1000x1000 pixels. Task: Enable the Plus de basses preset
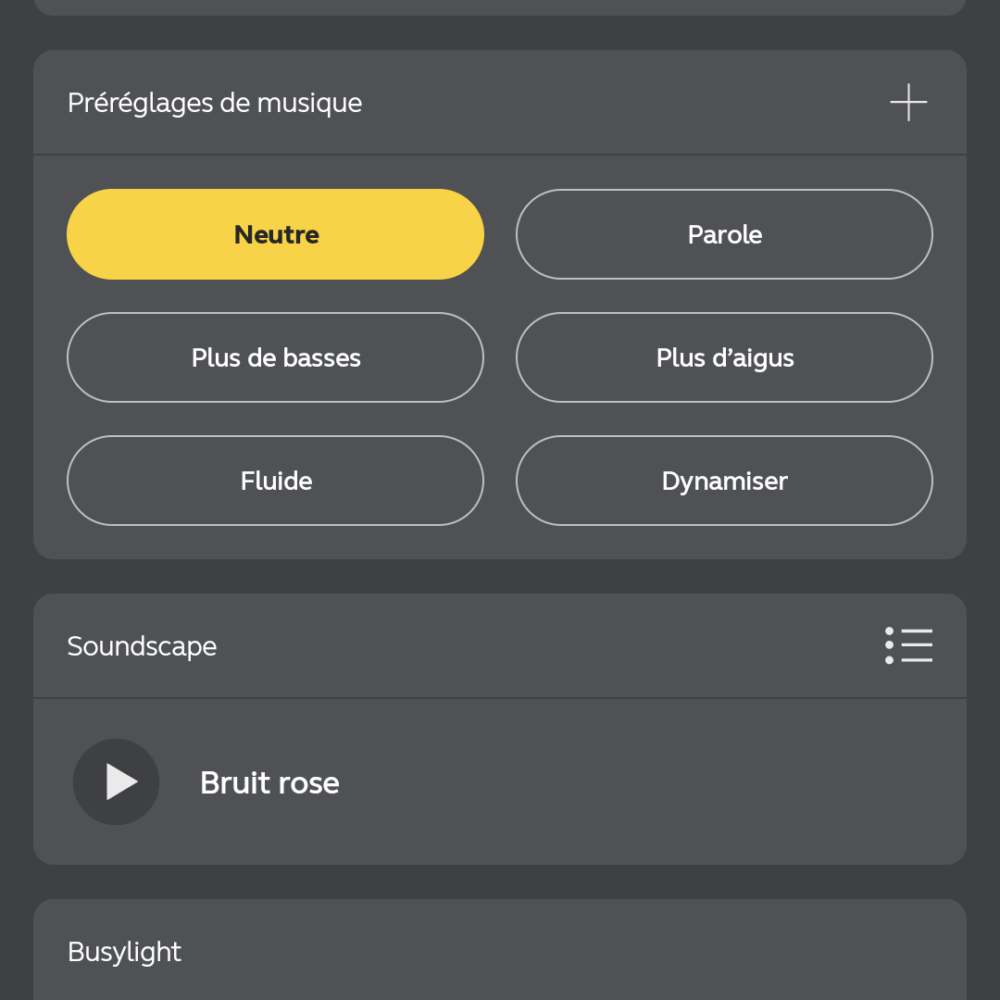click(276, 357)
